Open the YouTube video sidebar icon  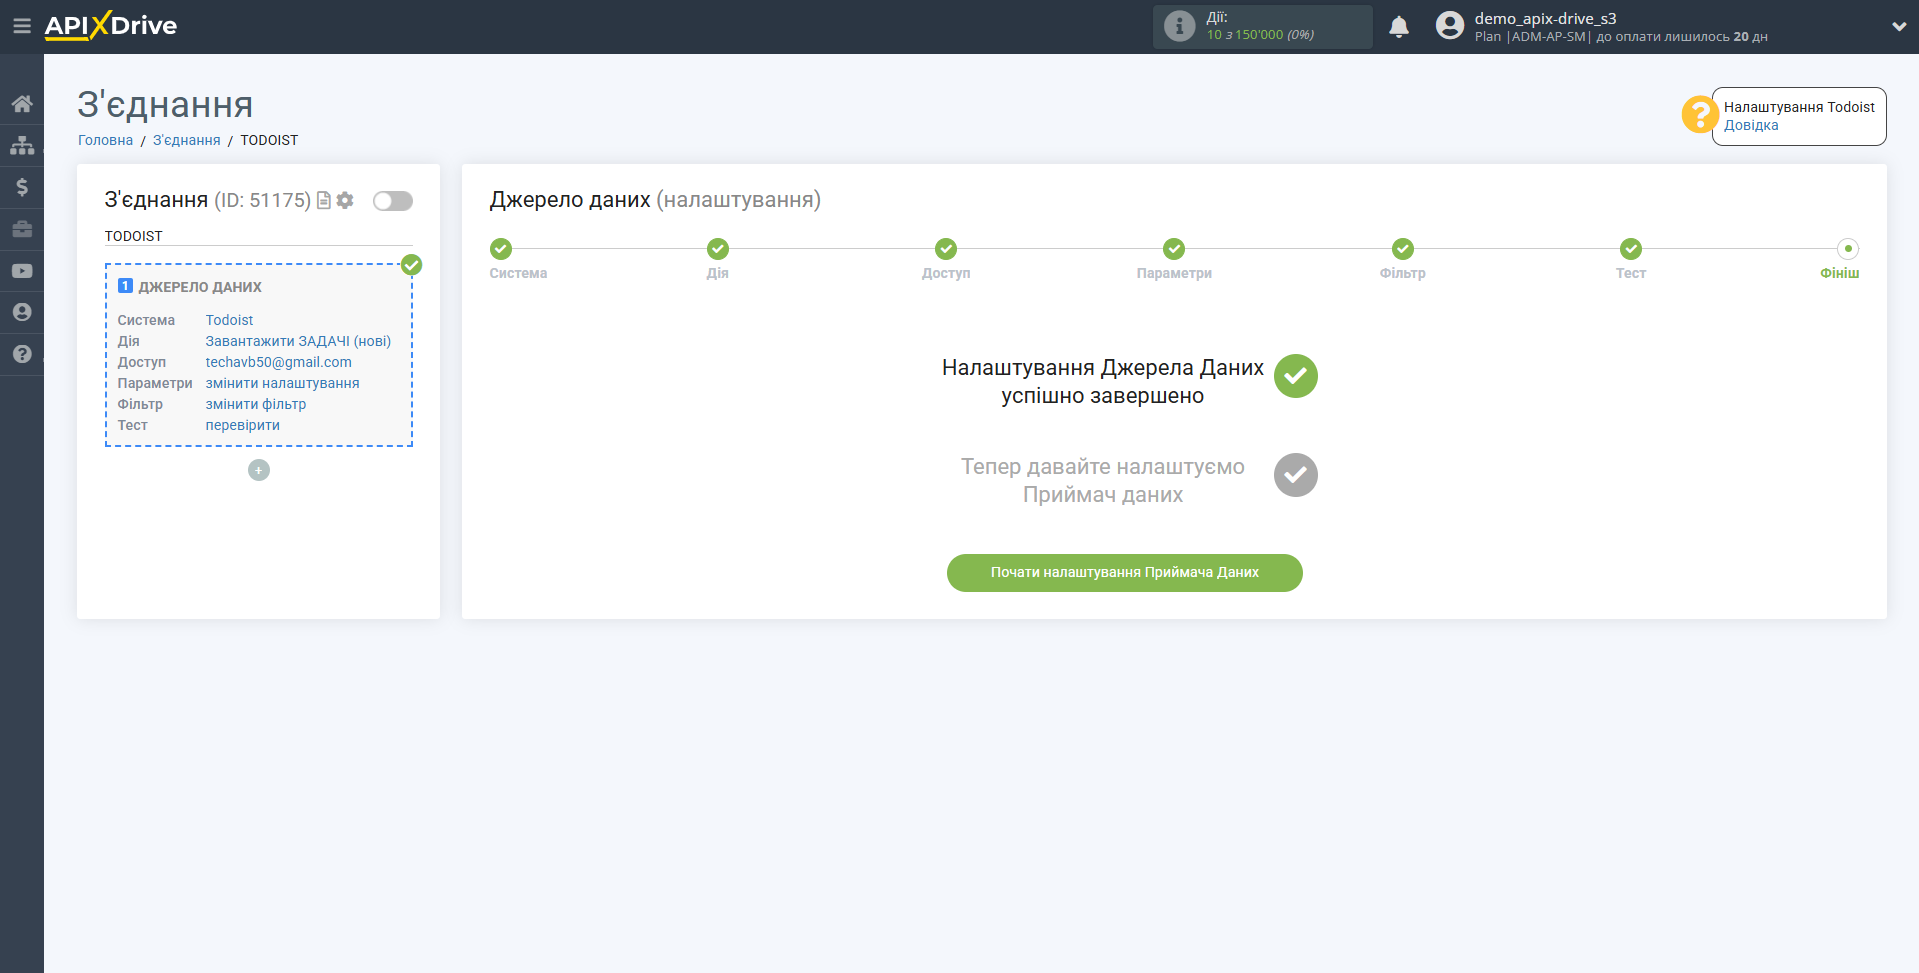pyautogui.click(x=22, y=271)
